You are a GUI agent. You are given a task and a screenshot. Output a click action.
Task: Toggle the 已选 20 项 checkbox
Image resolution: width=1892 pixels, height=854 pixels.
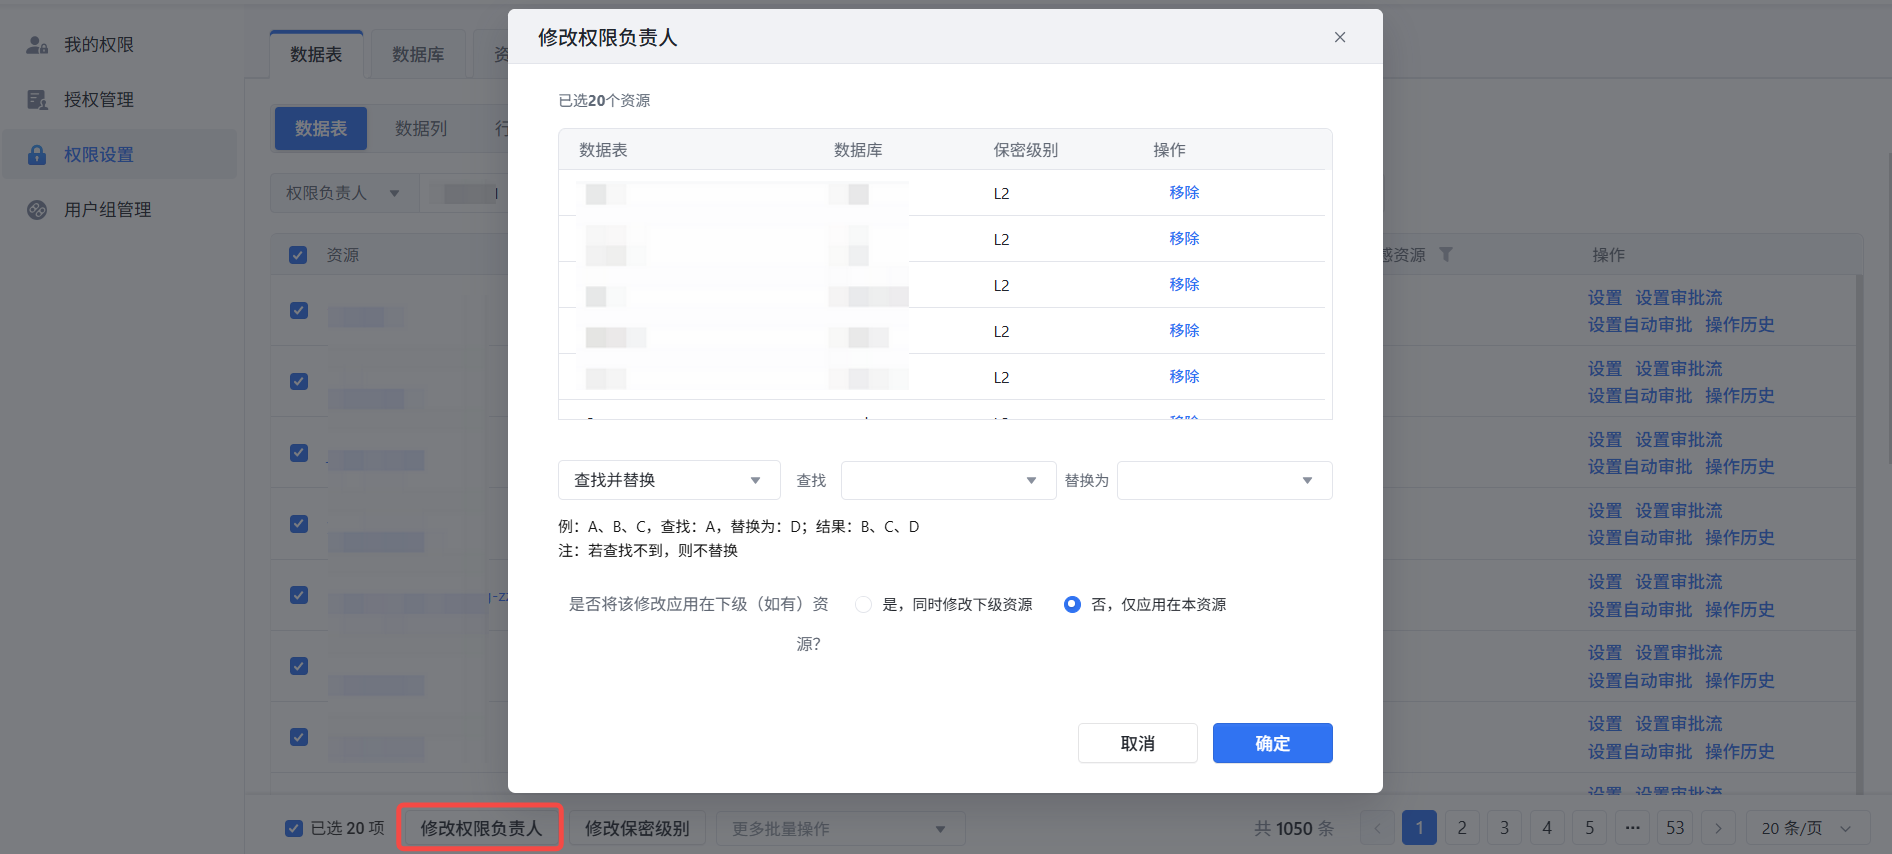point(294,828)
